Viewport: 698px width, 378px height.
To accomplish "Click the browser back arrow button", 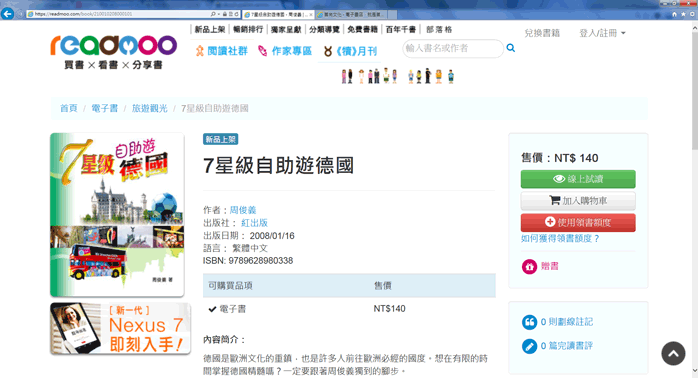I will coord(8,14).
